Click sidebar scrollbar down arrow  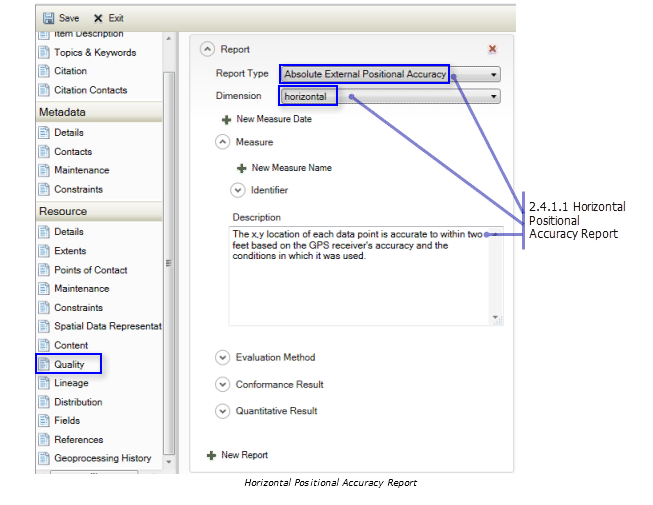pos(169,462)
